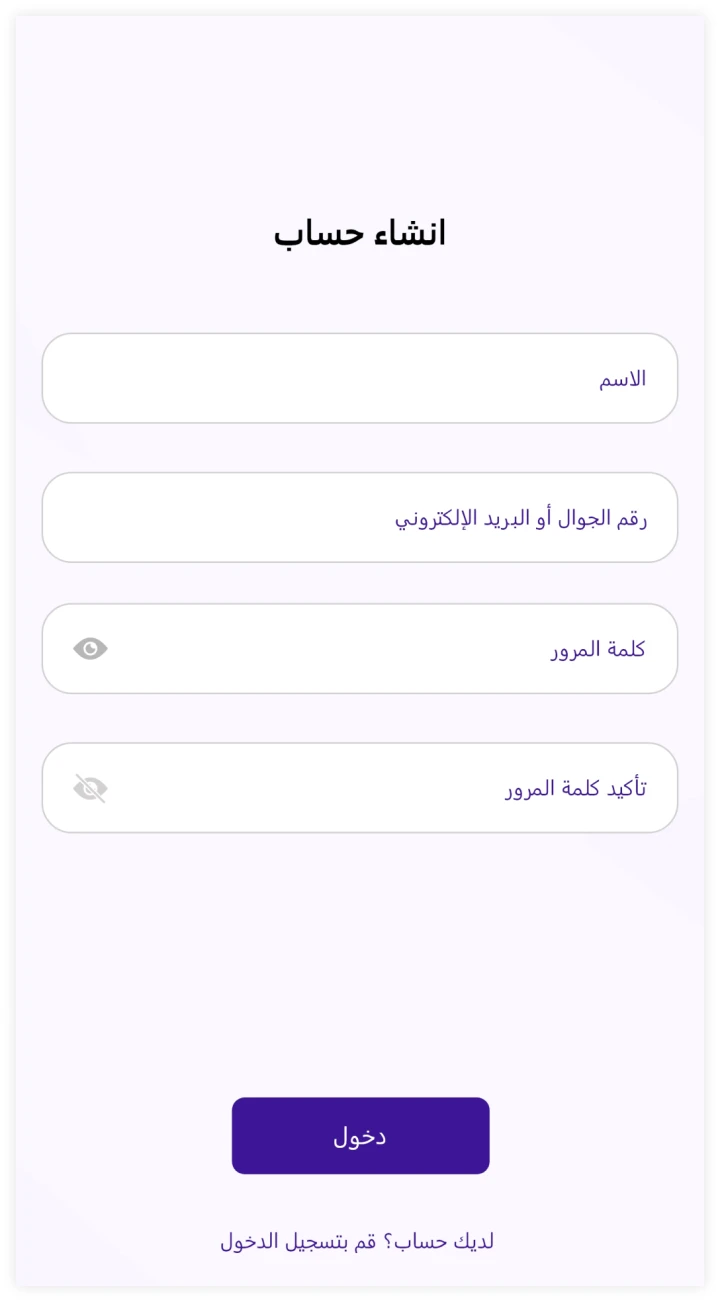Click the رقم الجوال placeholder text

521,519
